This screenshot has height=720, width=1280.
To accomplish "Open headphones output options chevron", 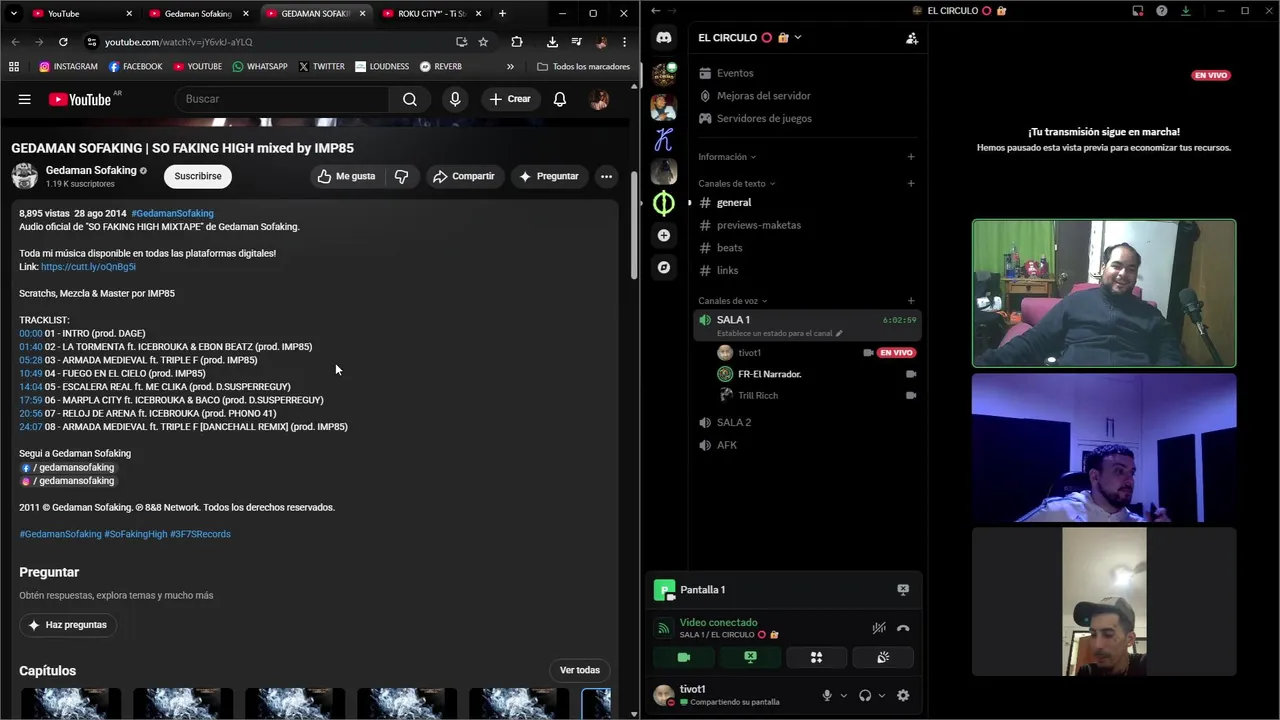I will pos(881,696).
